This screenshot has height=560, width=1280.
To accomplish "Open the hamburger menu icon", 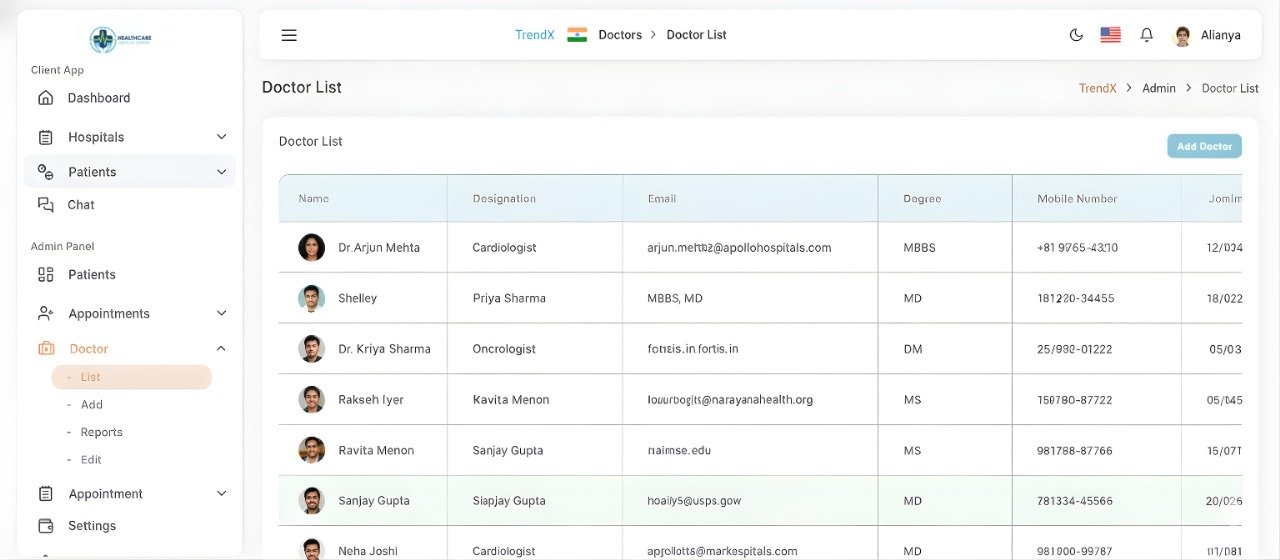I will [289, 35].
